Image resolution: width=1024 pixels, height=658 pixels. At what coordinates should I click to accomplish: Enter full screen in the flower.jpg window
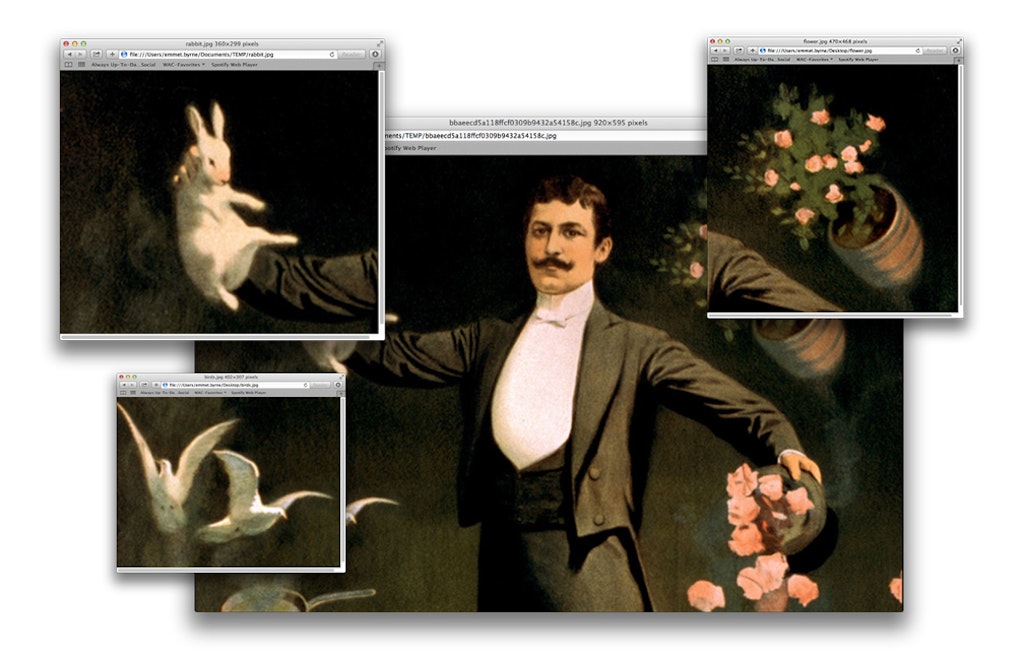957,41
